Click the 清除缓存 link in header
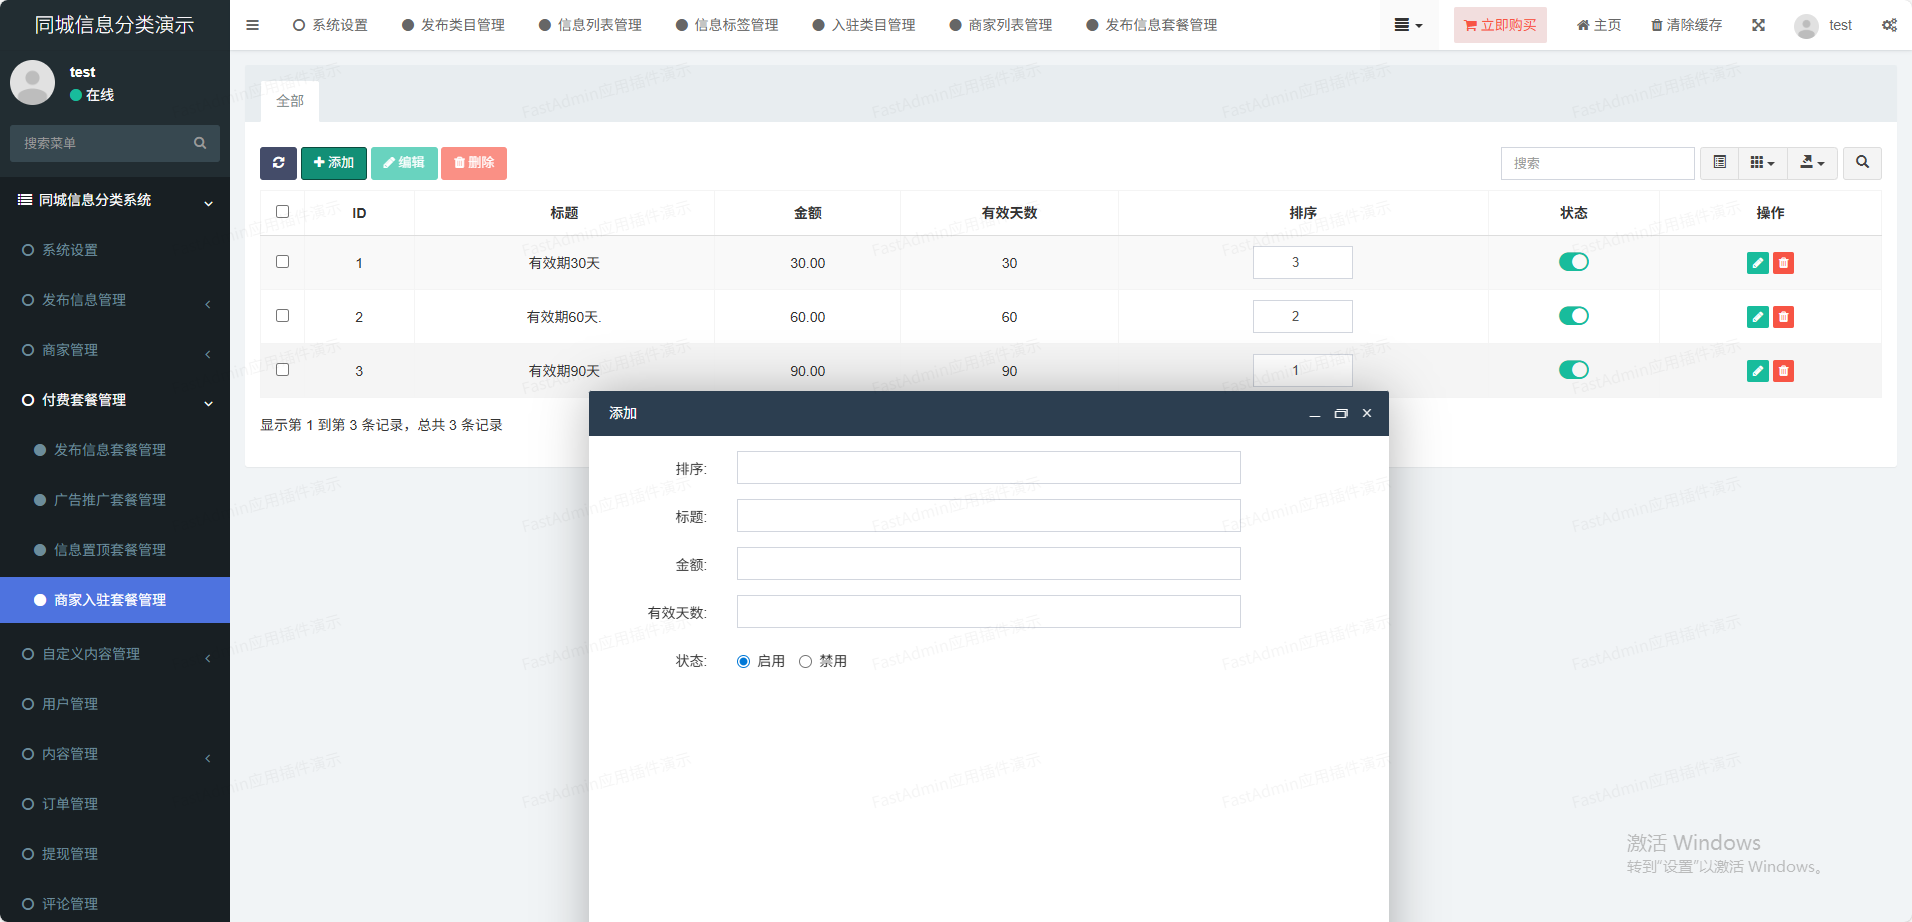Screen dimensions: 1912x922 click(x=1686, y=25)
